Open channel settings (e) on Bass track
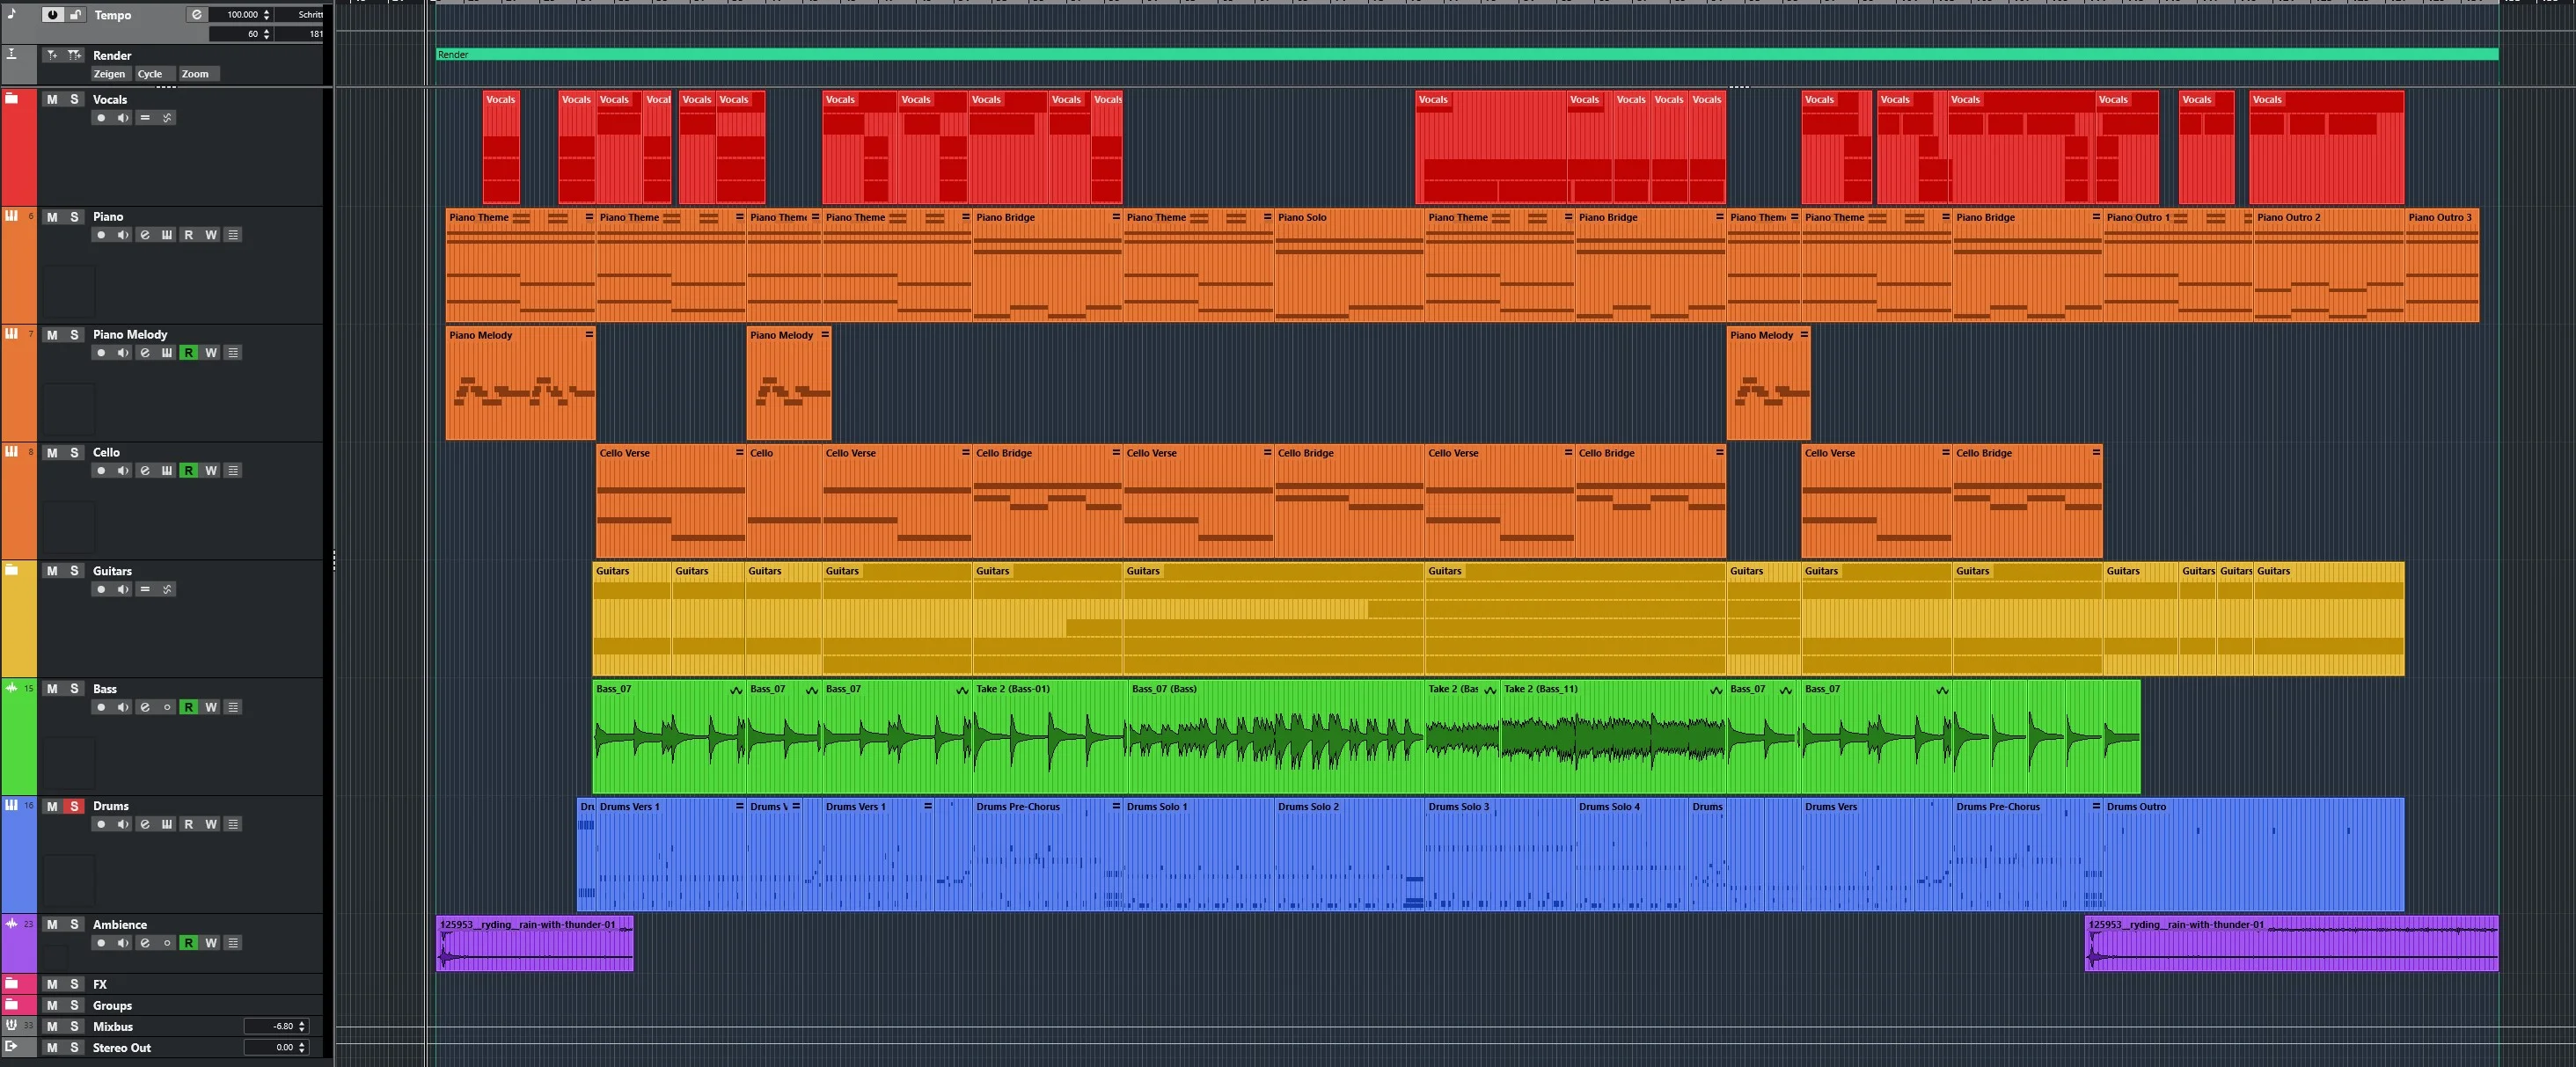2576x1067 pixels. [145, 708]
